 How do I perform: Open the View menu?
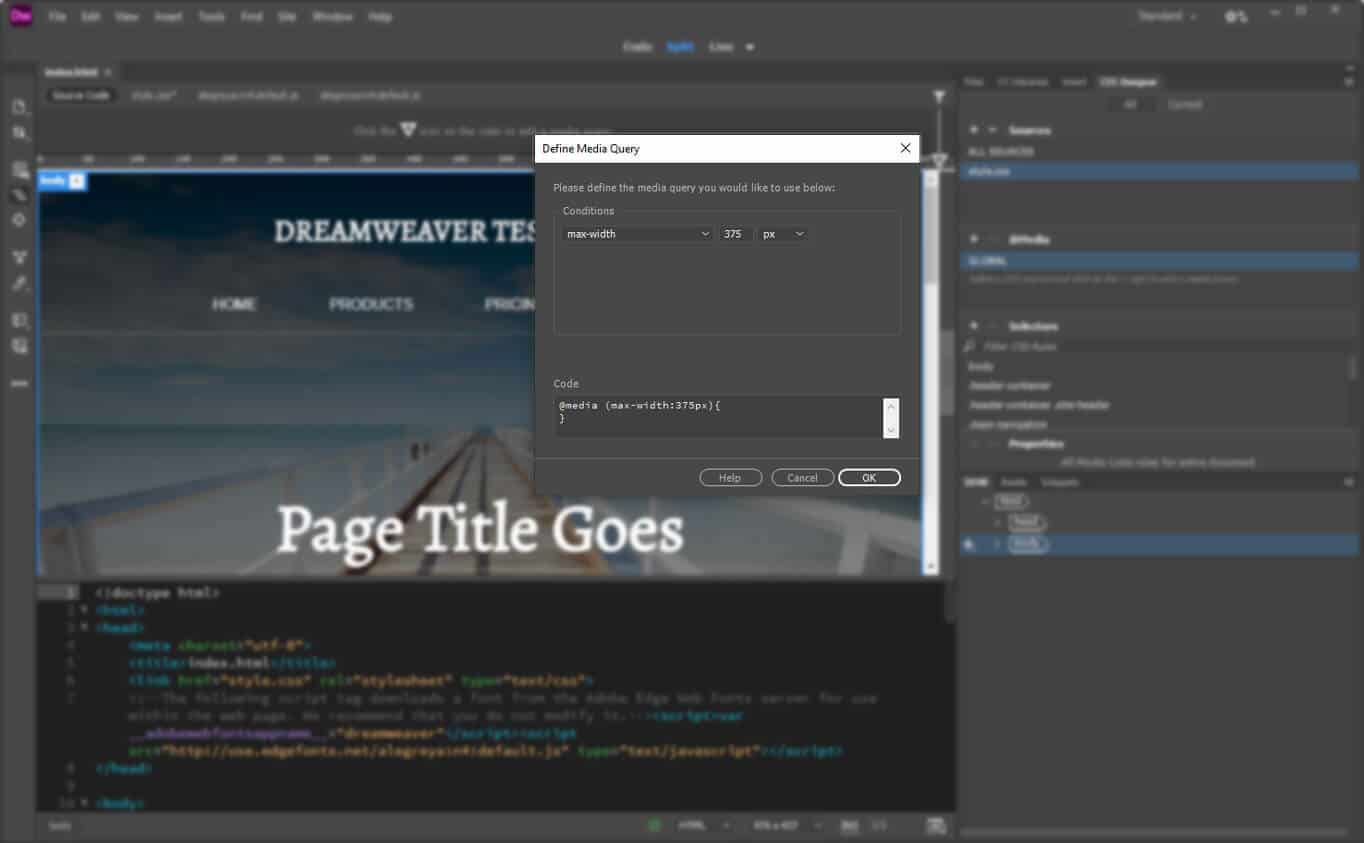click(x=127, y=17)
